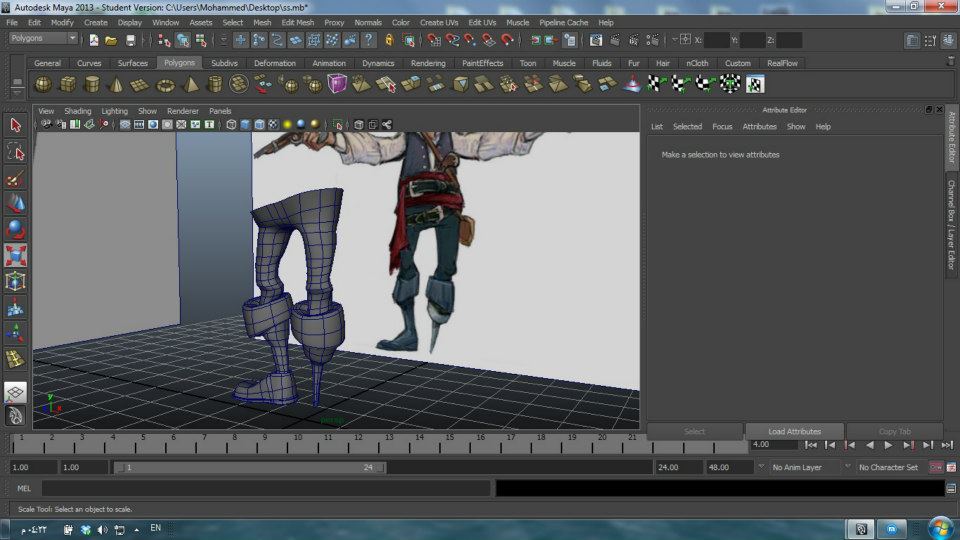Click the purple cube shelf icon
The height and width of the screenshot is (540, 960).
coord(337,84)
